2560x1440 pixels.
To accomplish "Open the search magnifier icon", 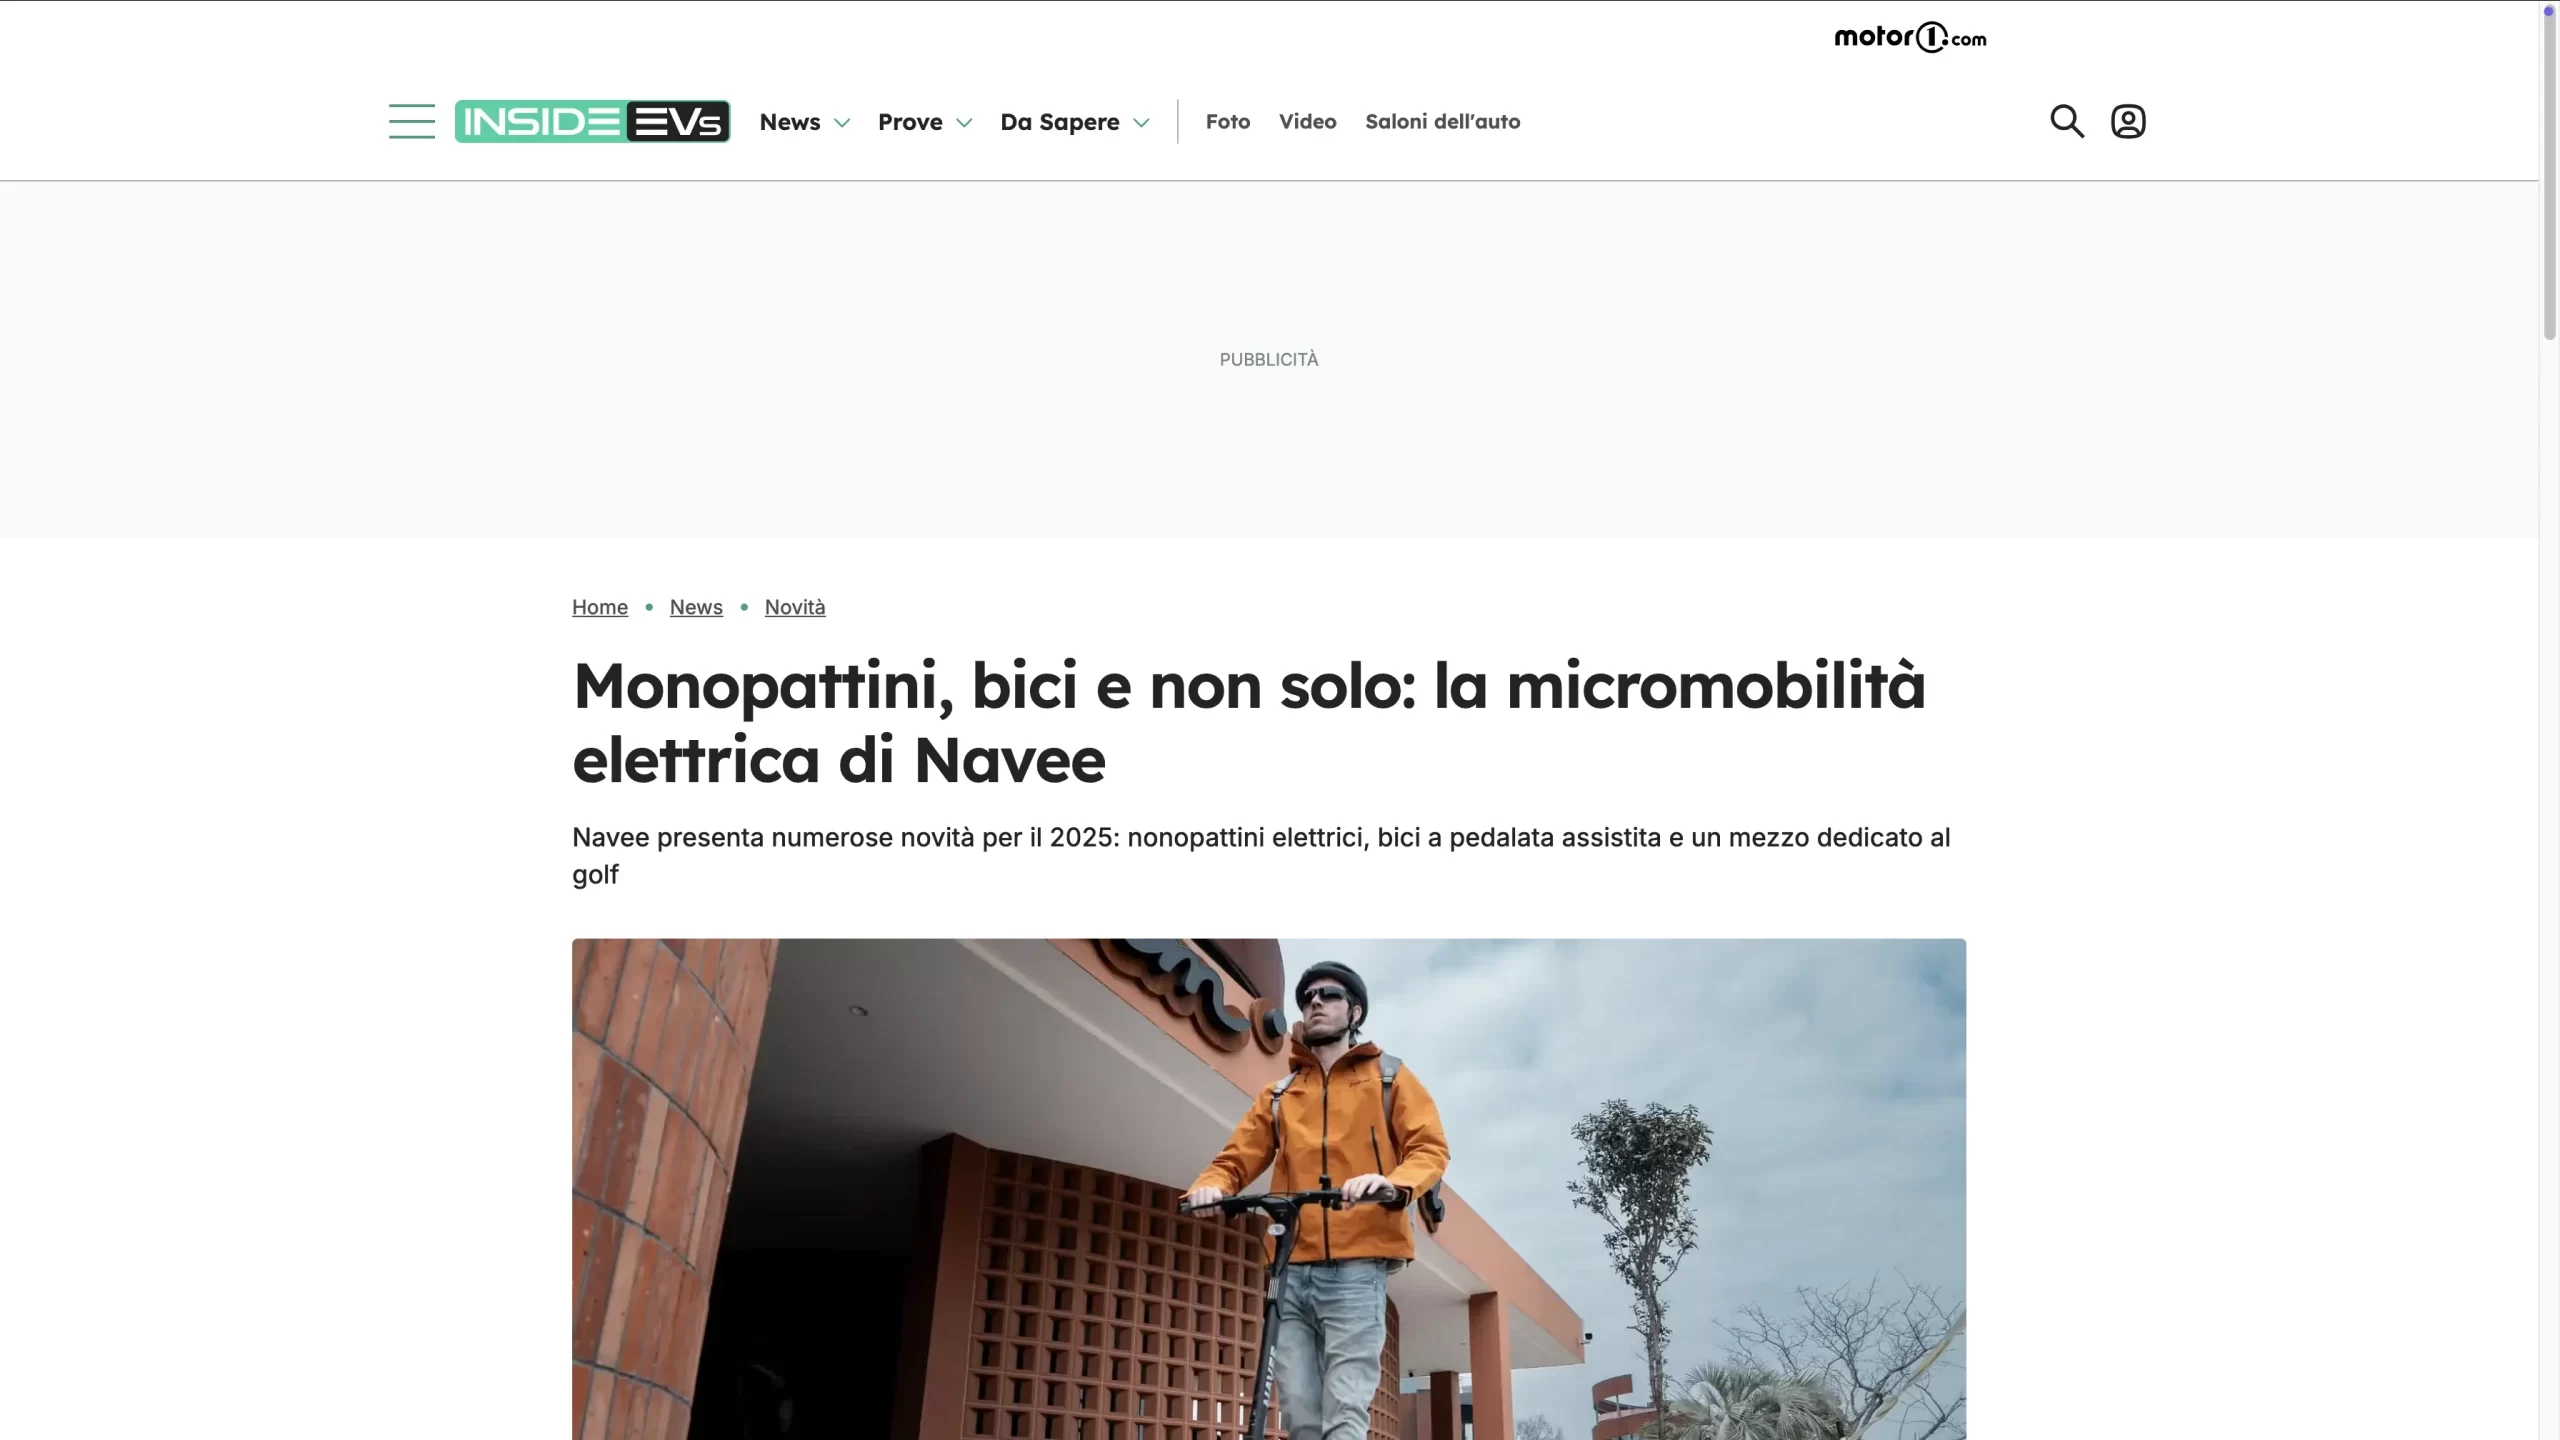I will click(x=2067, y=121).
